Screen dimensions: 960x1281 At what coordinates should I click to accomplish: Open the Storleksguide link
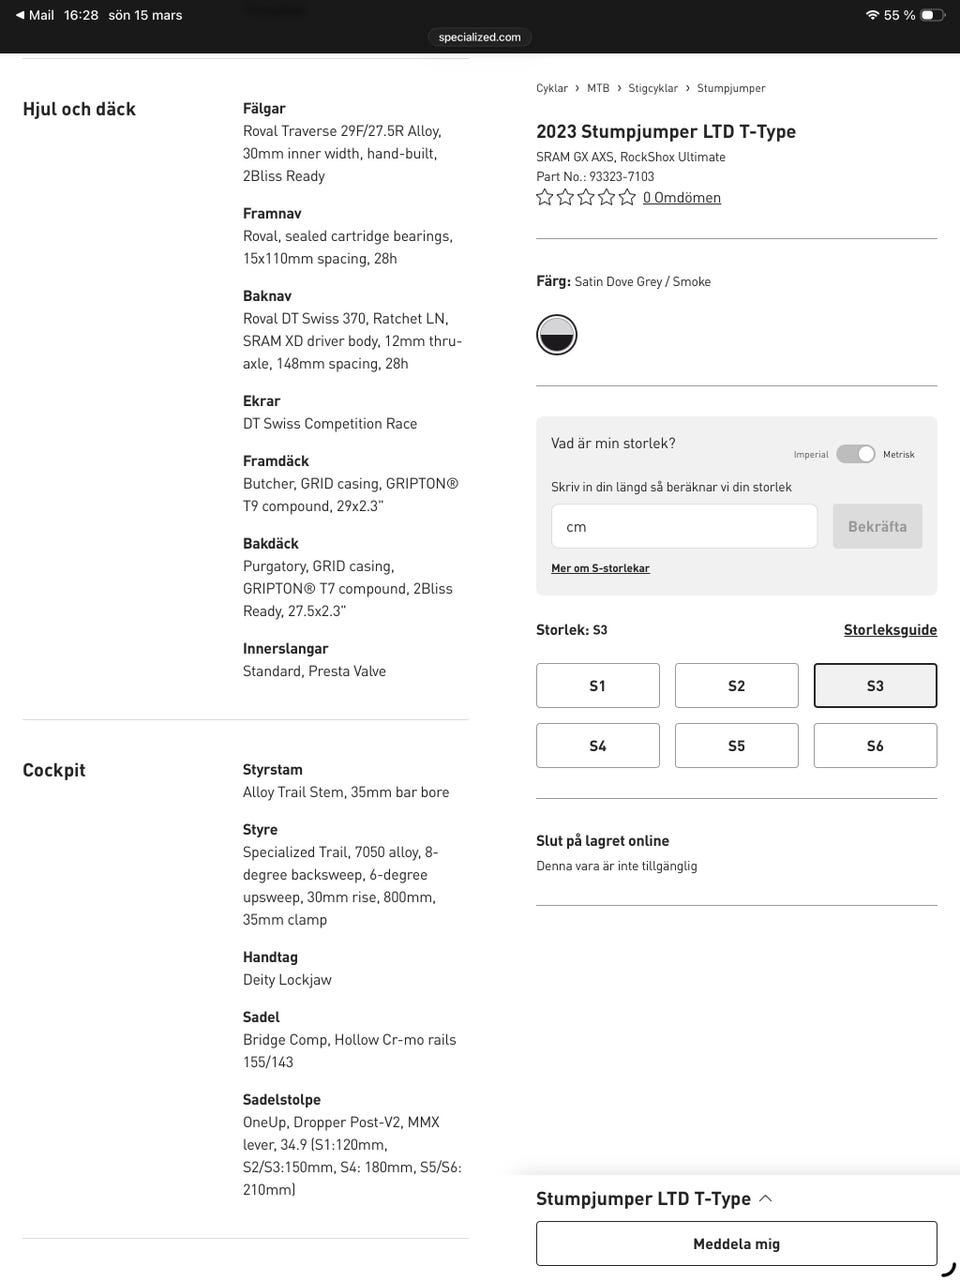tap(890, 630)
